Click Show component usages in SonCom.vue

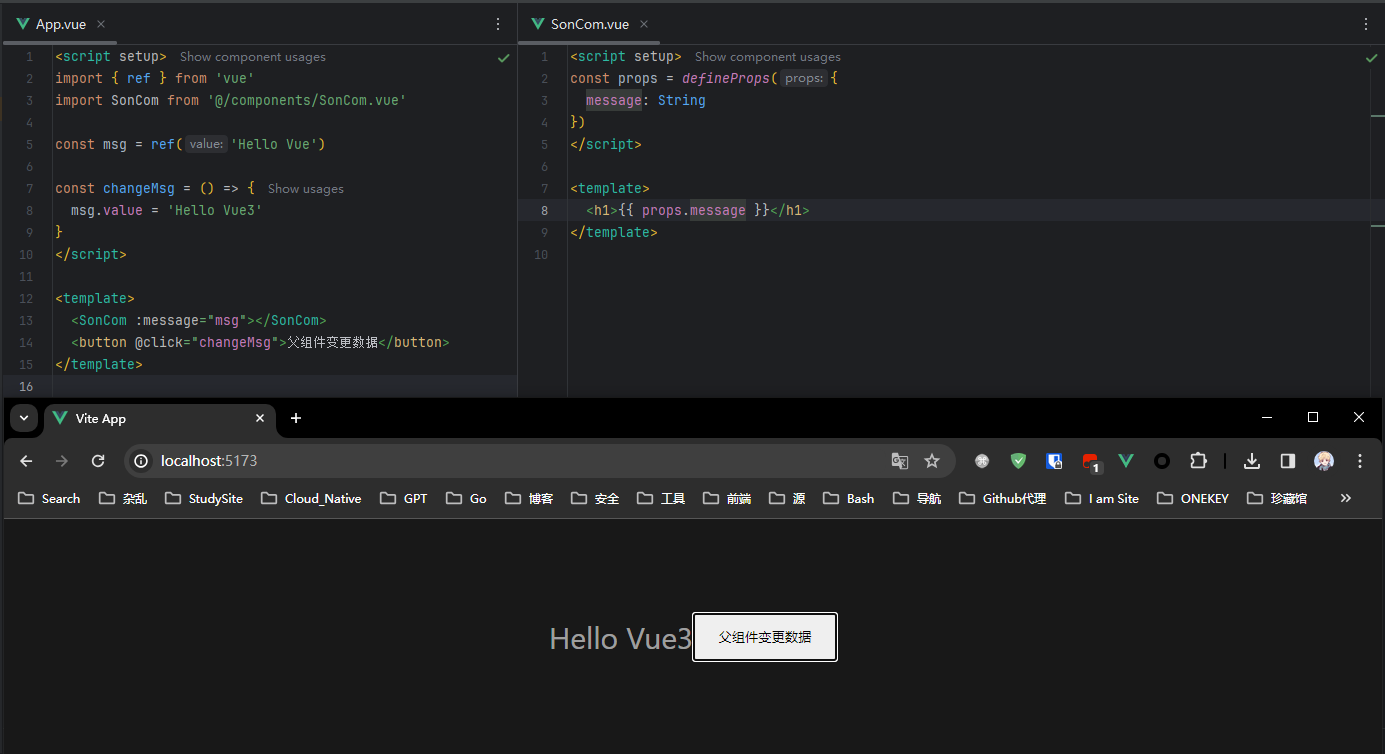tap(768, 57)
